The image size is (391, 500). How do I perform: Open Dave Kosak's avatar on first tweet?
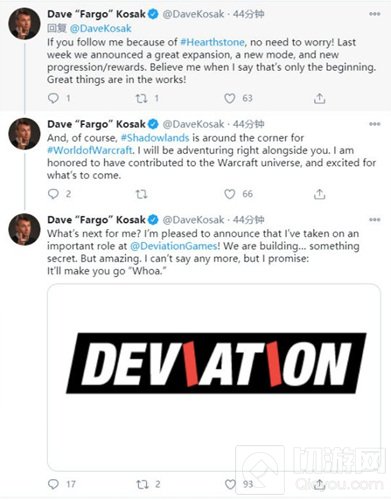pyautogui.click(x=24, y=24)
